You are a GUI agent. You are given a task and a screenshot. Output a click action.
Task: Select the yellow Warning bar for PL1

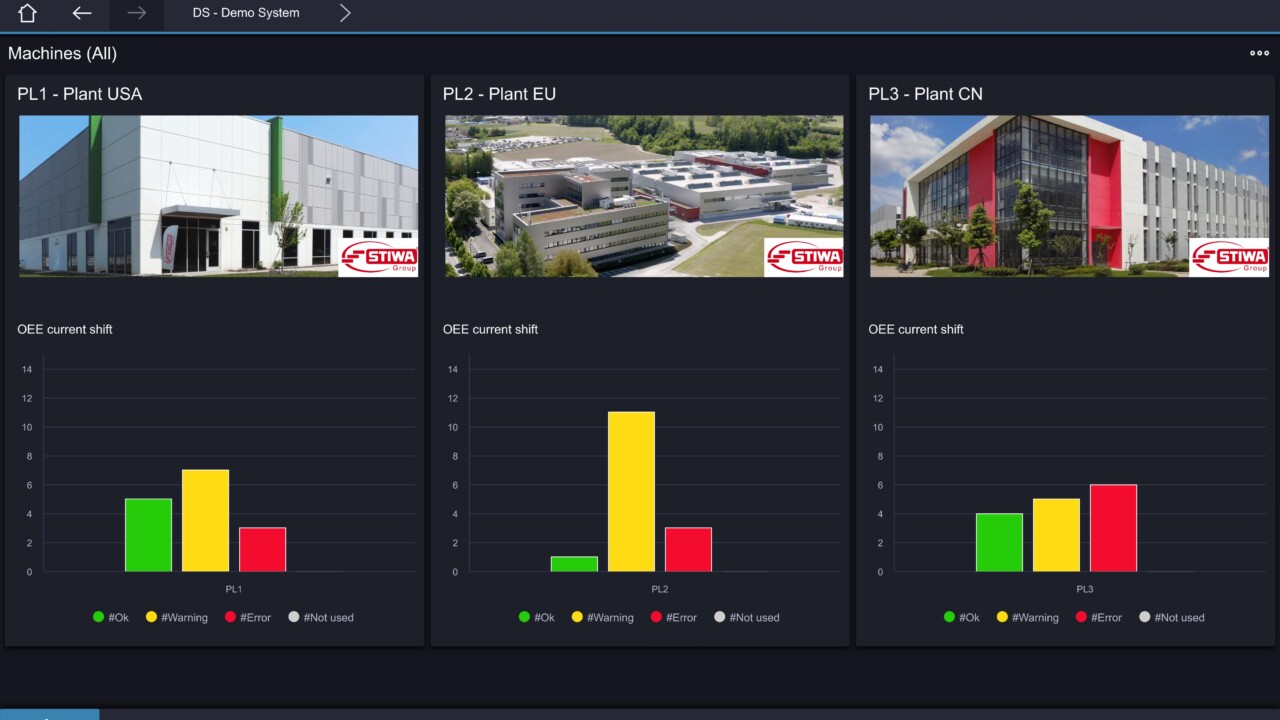tap(205, 521)
